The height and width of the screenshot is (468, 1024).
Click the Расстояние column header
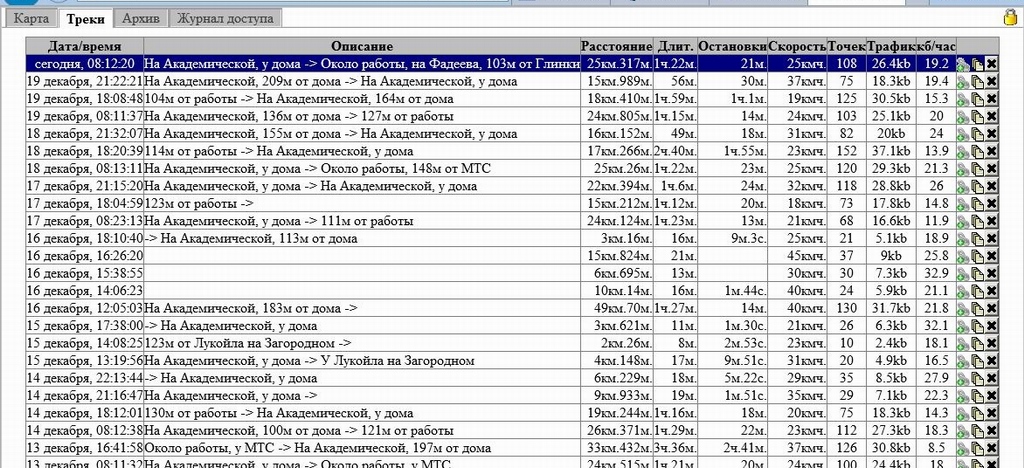click(616, 46)
